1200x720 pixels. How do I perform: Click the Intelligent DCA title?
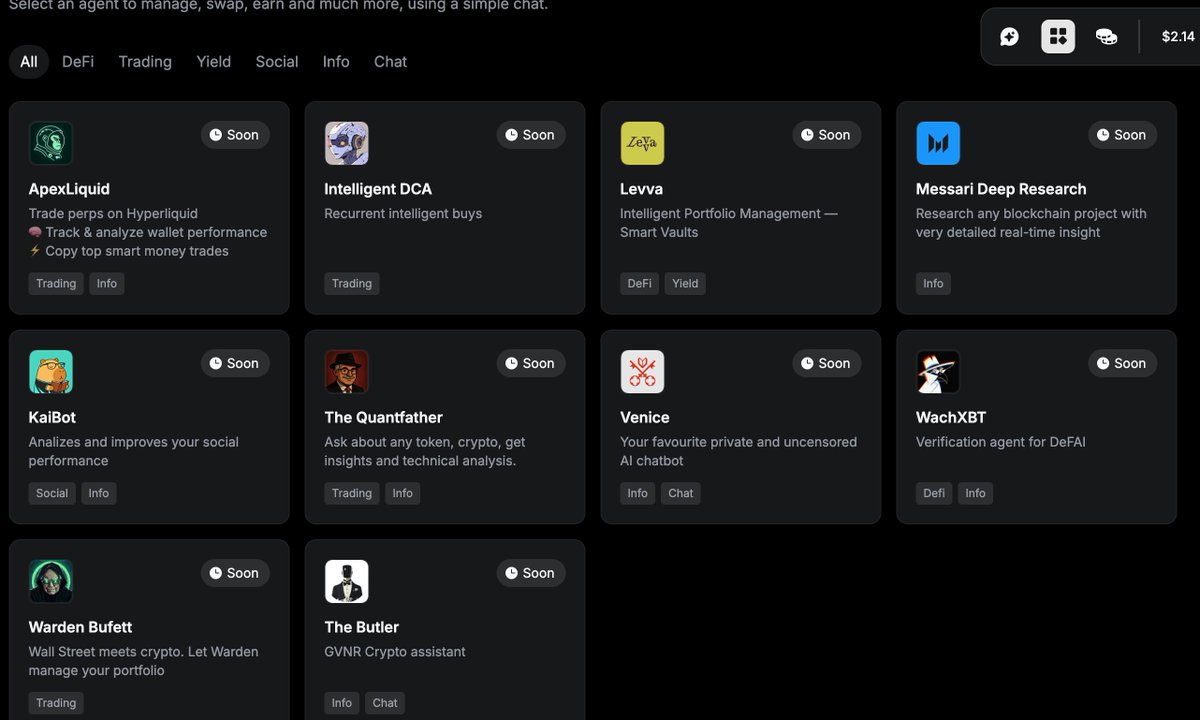click(378, 189)
